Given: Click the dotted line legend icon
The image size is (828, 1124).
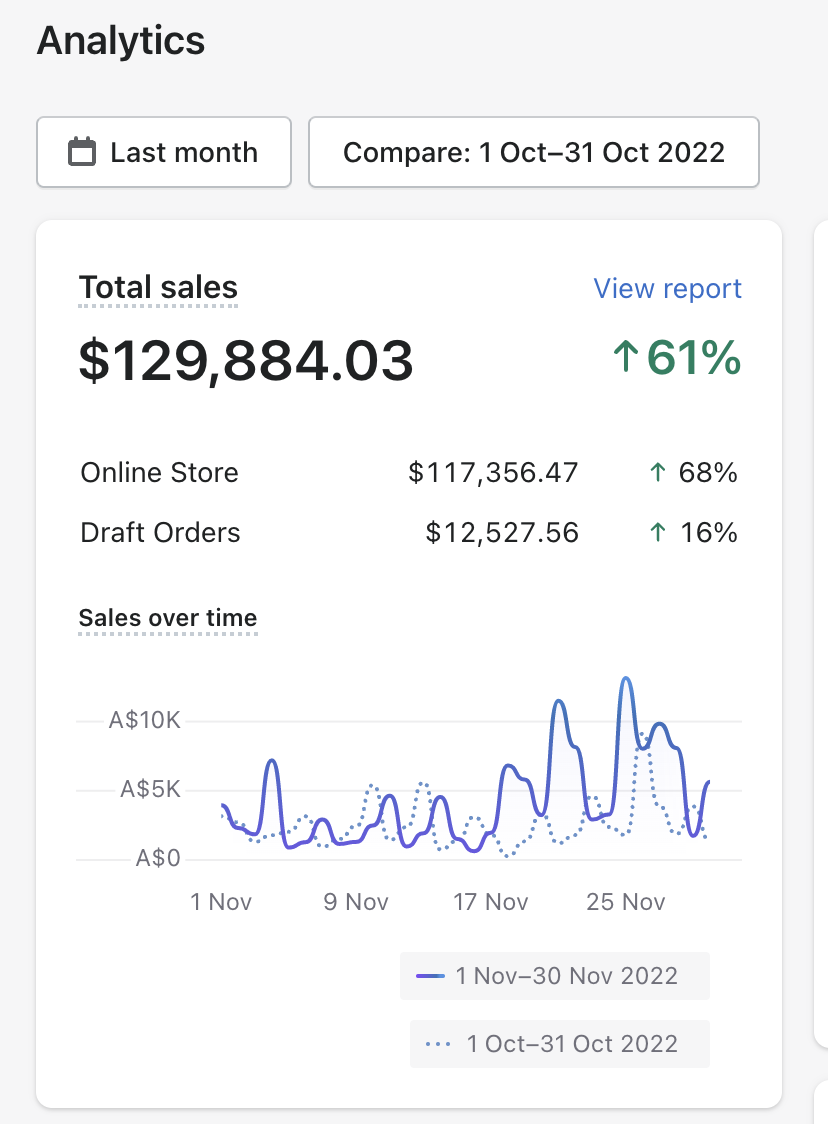Looking at the screenshot, I should [437, 1044].
